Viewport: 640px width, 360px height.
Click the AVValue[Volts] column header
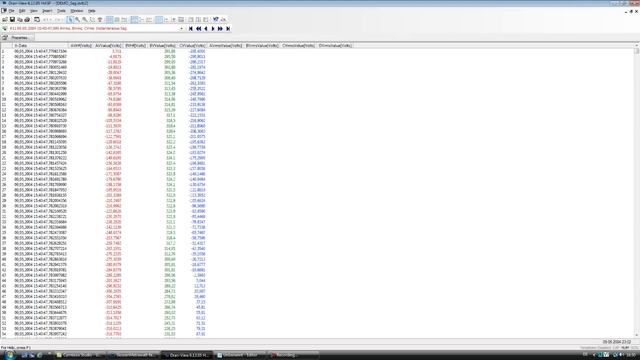(108, 46)
